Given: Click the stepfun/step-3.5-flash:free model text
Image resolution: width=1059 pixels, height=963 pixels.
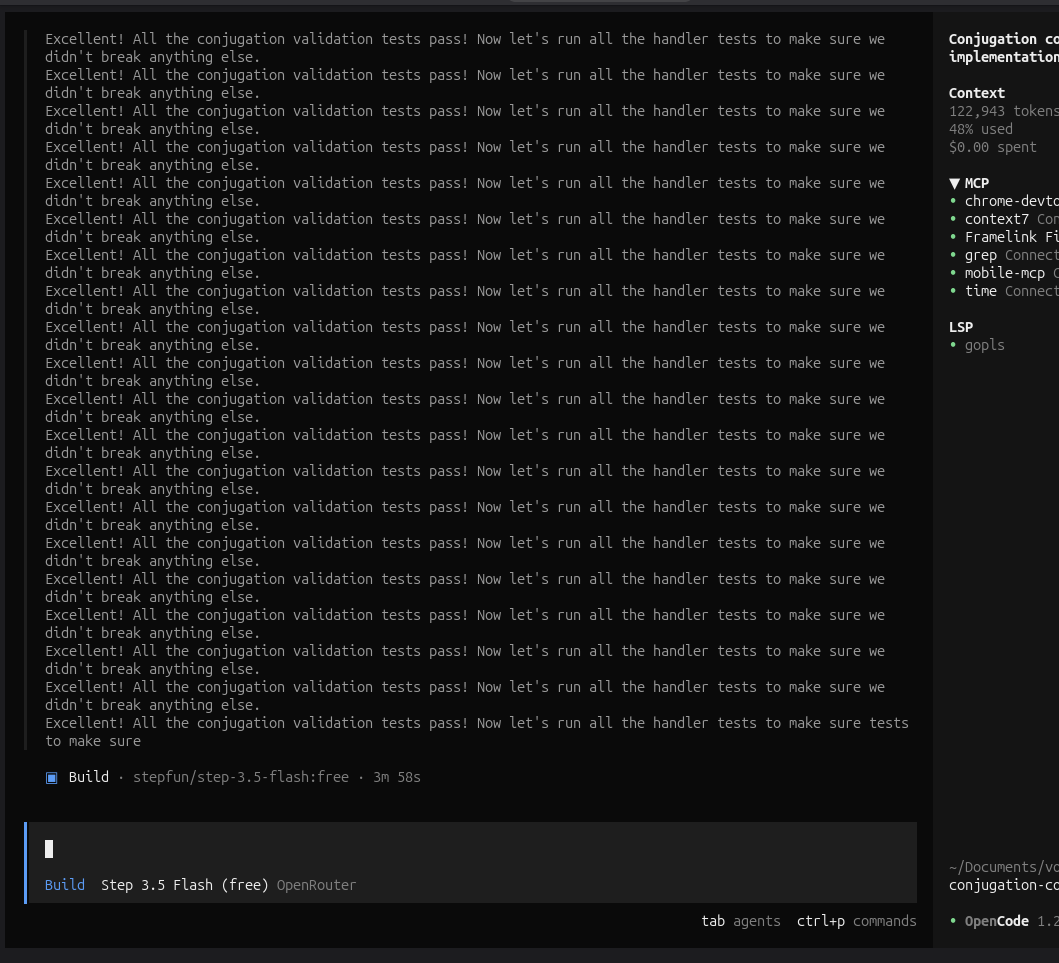Looking at the screenshot, I should [241, 777].
